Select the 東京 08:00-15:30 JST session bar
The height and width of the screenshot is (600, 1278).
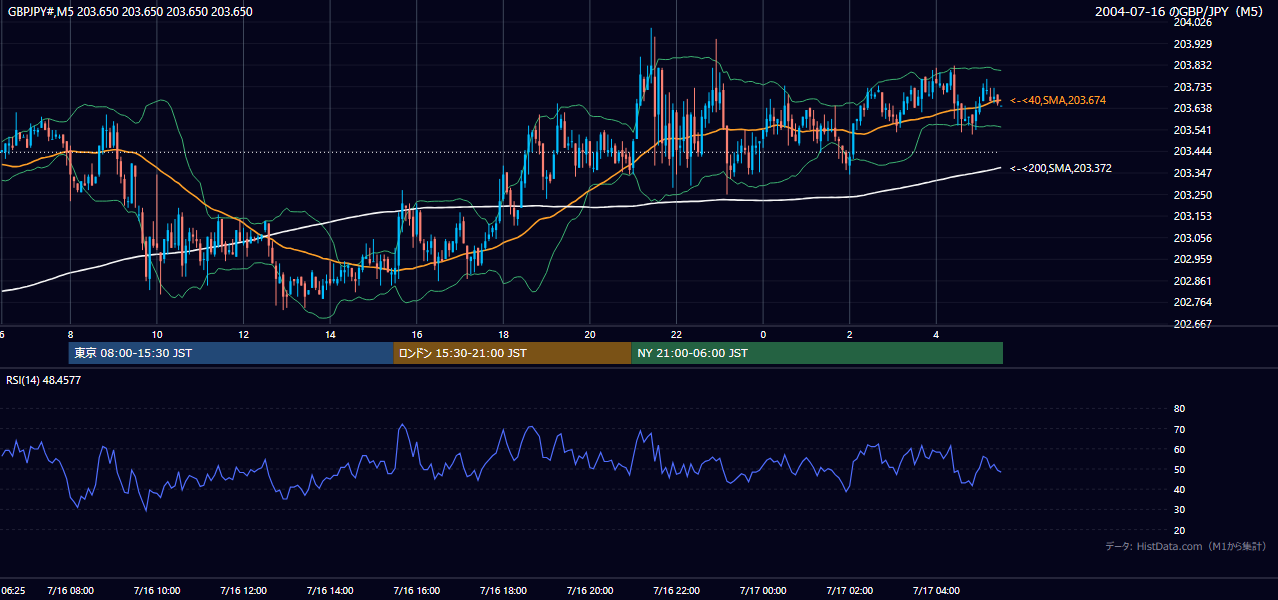coord(231,353)
